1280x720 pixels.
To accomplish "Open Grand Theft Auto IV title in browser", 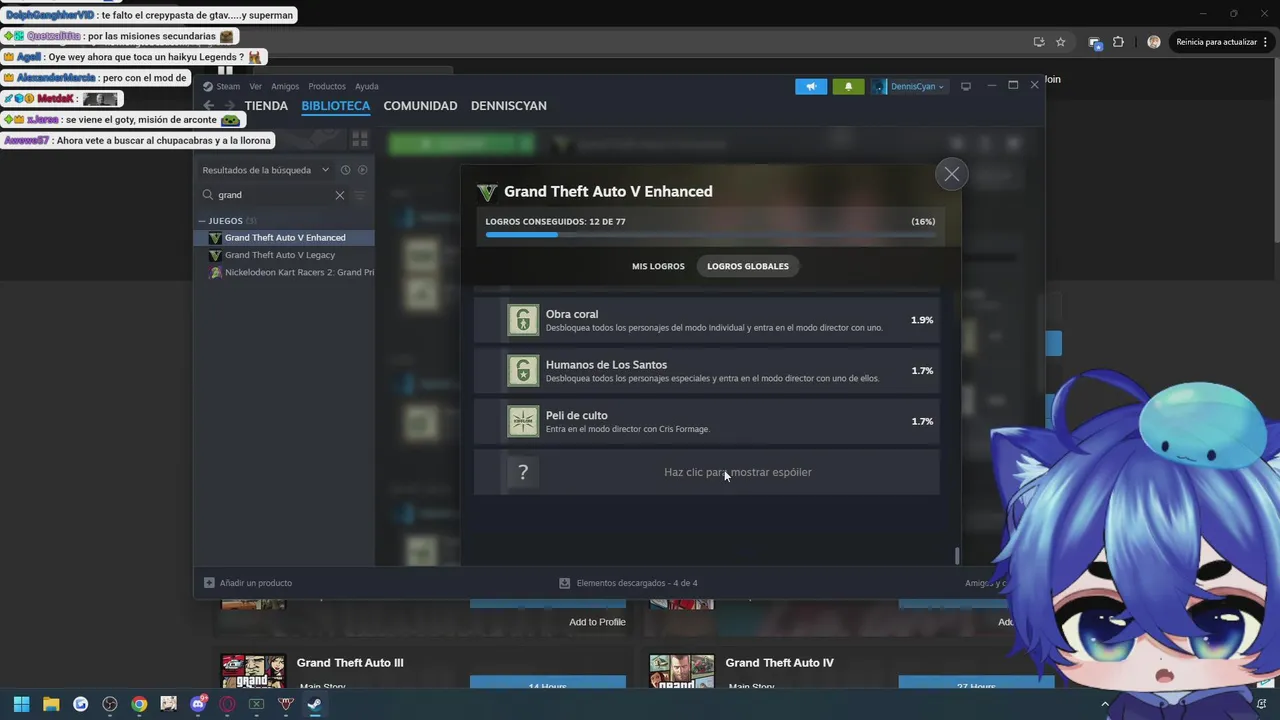I will pyautogui.click(x=779, y=663).
